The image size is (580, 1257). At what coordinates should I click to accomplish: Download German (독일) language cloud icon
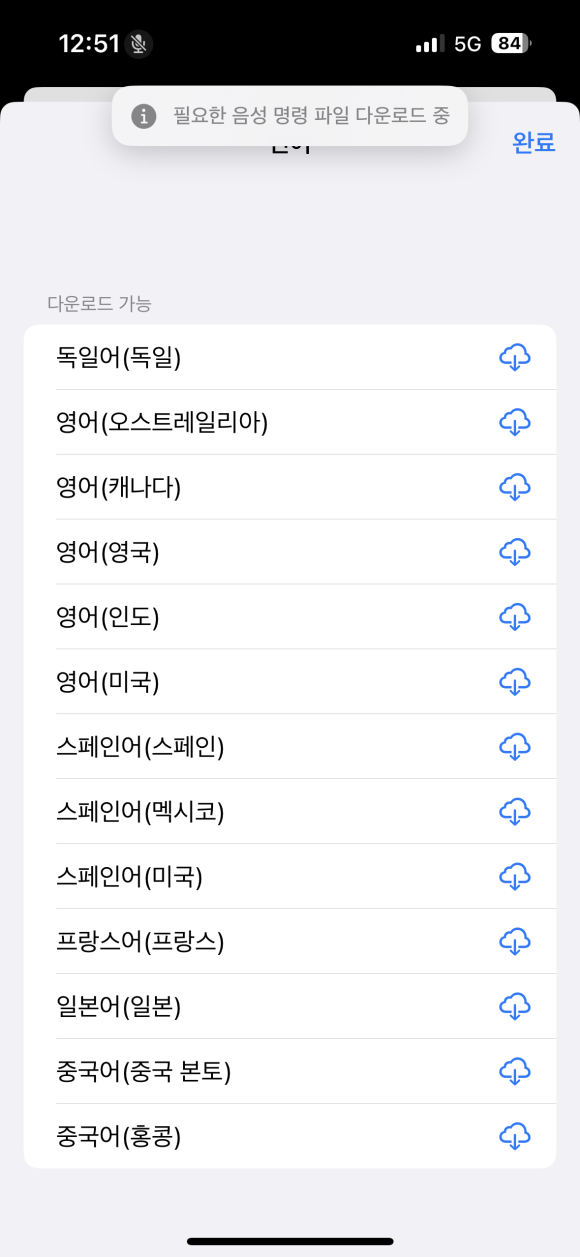514,357
